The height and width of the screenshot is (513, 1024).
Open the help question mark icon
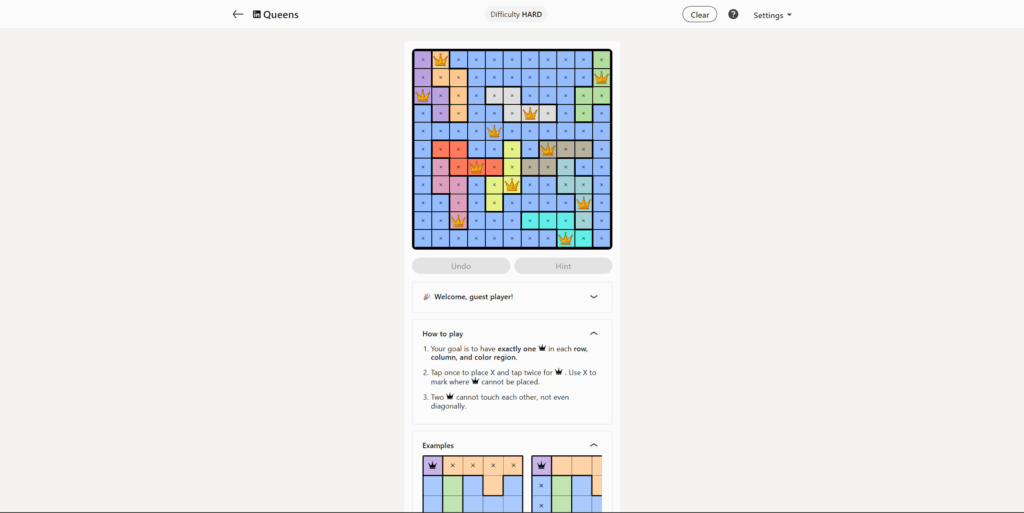[x=733, y=15]
